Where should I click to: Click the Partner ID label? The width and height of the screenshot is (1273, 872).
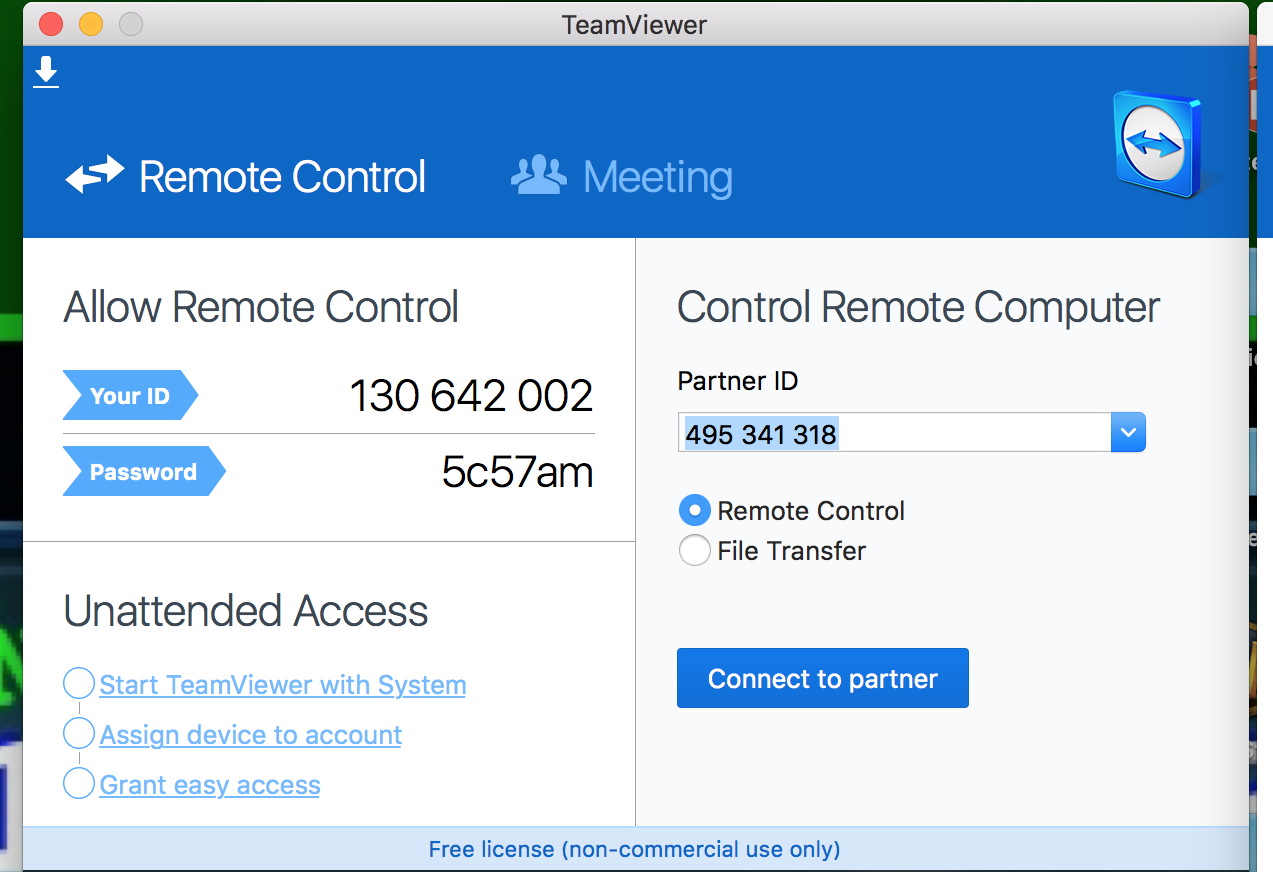tap(738, 381)
